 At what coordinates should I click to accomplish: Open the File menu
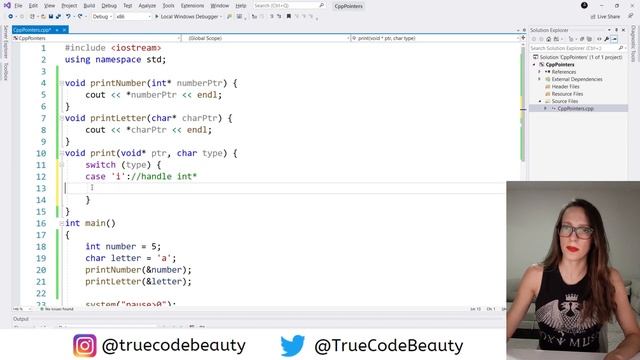point(18,6)
